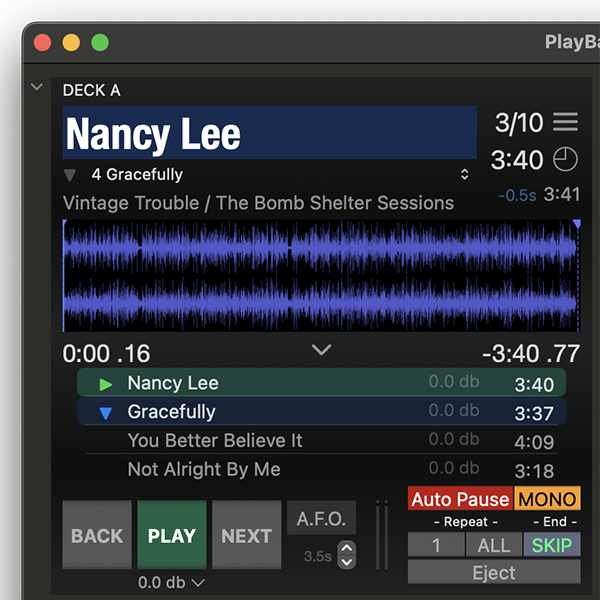Click the clock icon beside 3:40

coord(565,160)
